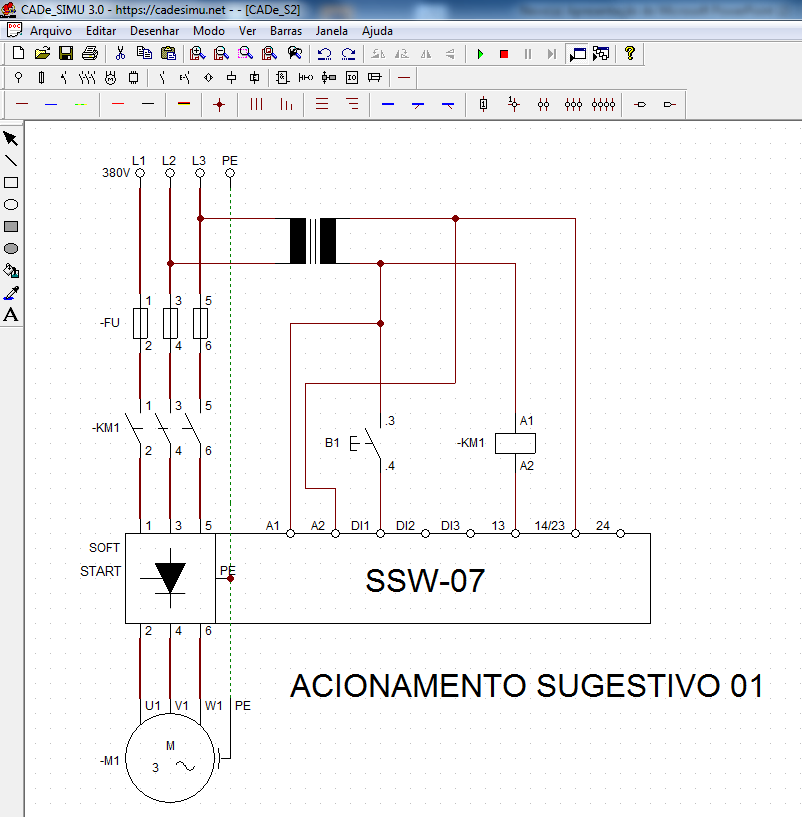Select the filled ellipse tool
The height and width of the screenshot is (817, 802).
[11, 249]
